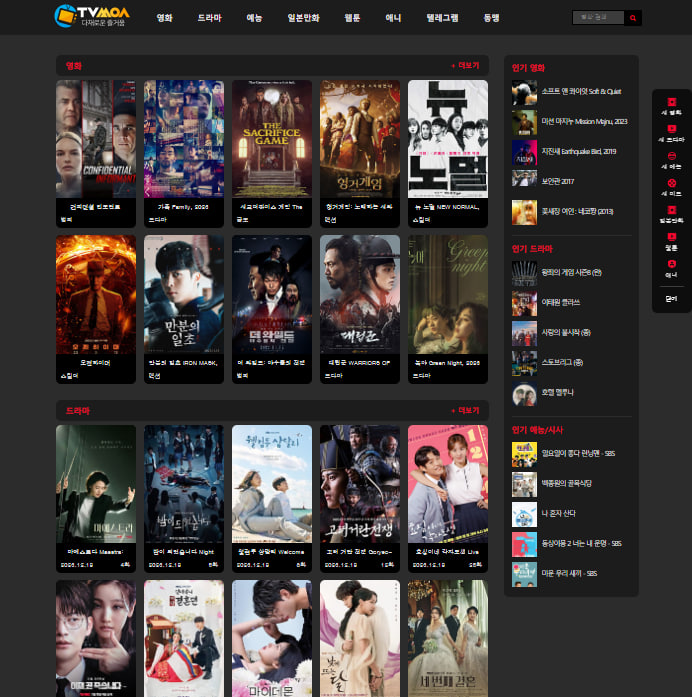Open the 마이데몬 drama poster

(272, 638)
